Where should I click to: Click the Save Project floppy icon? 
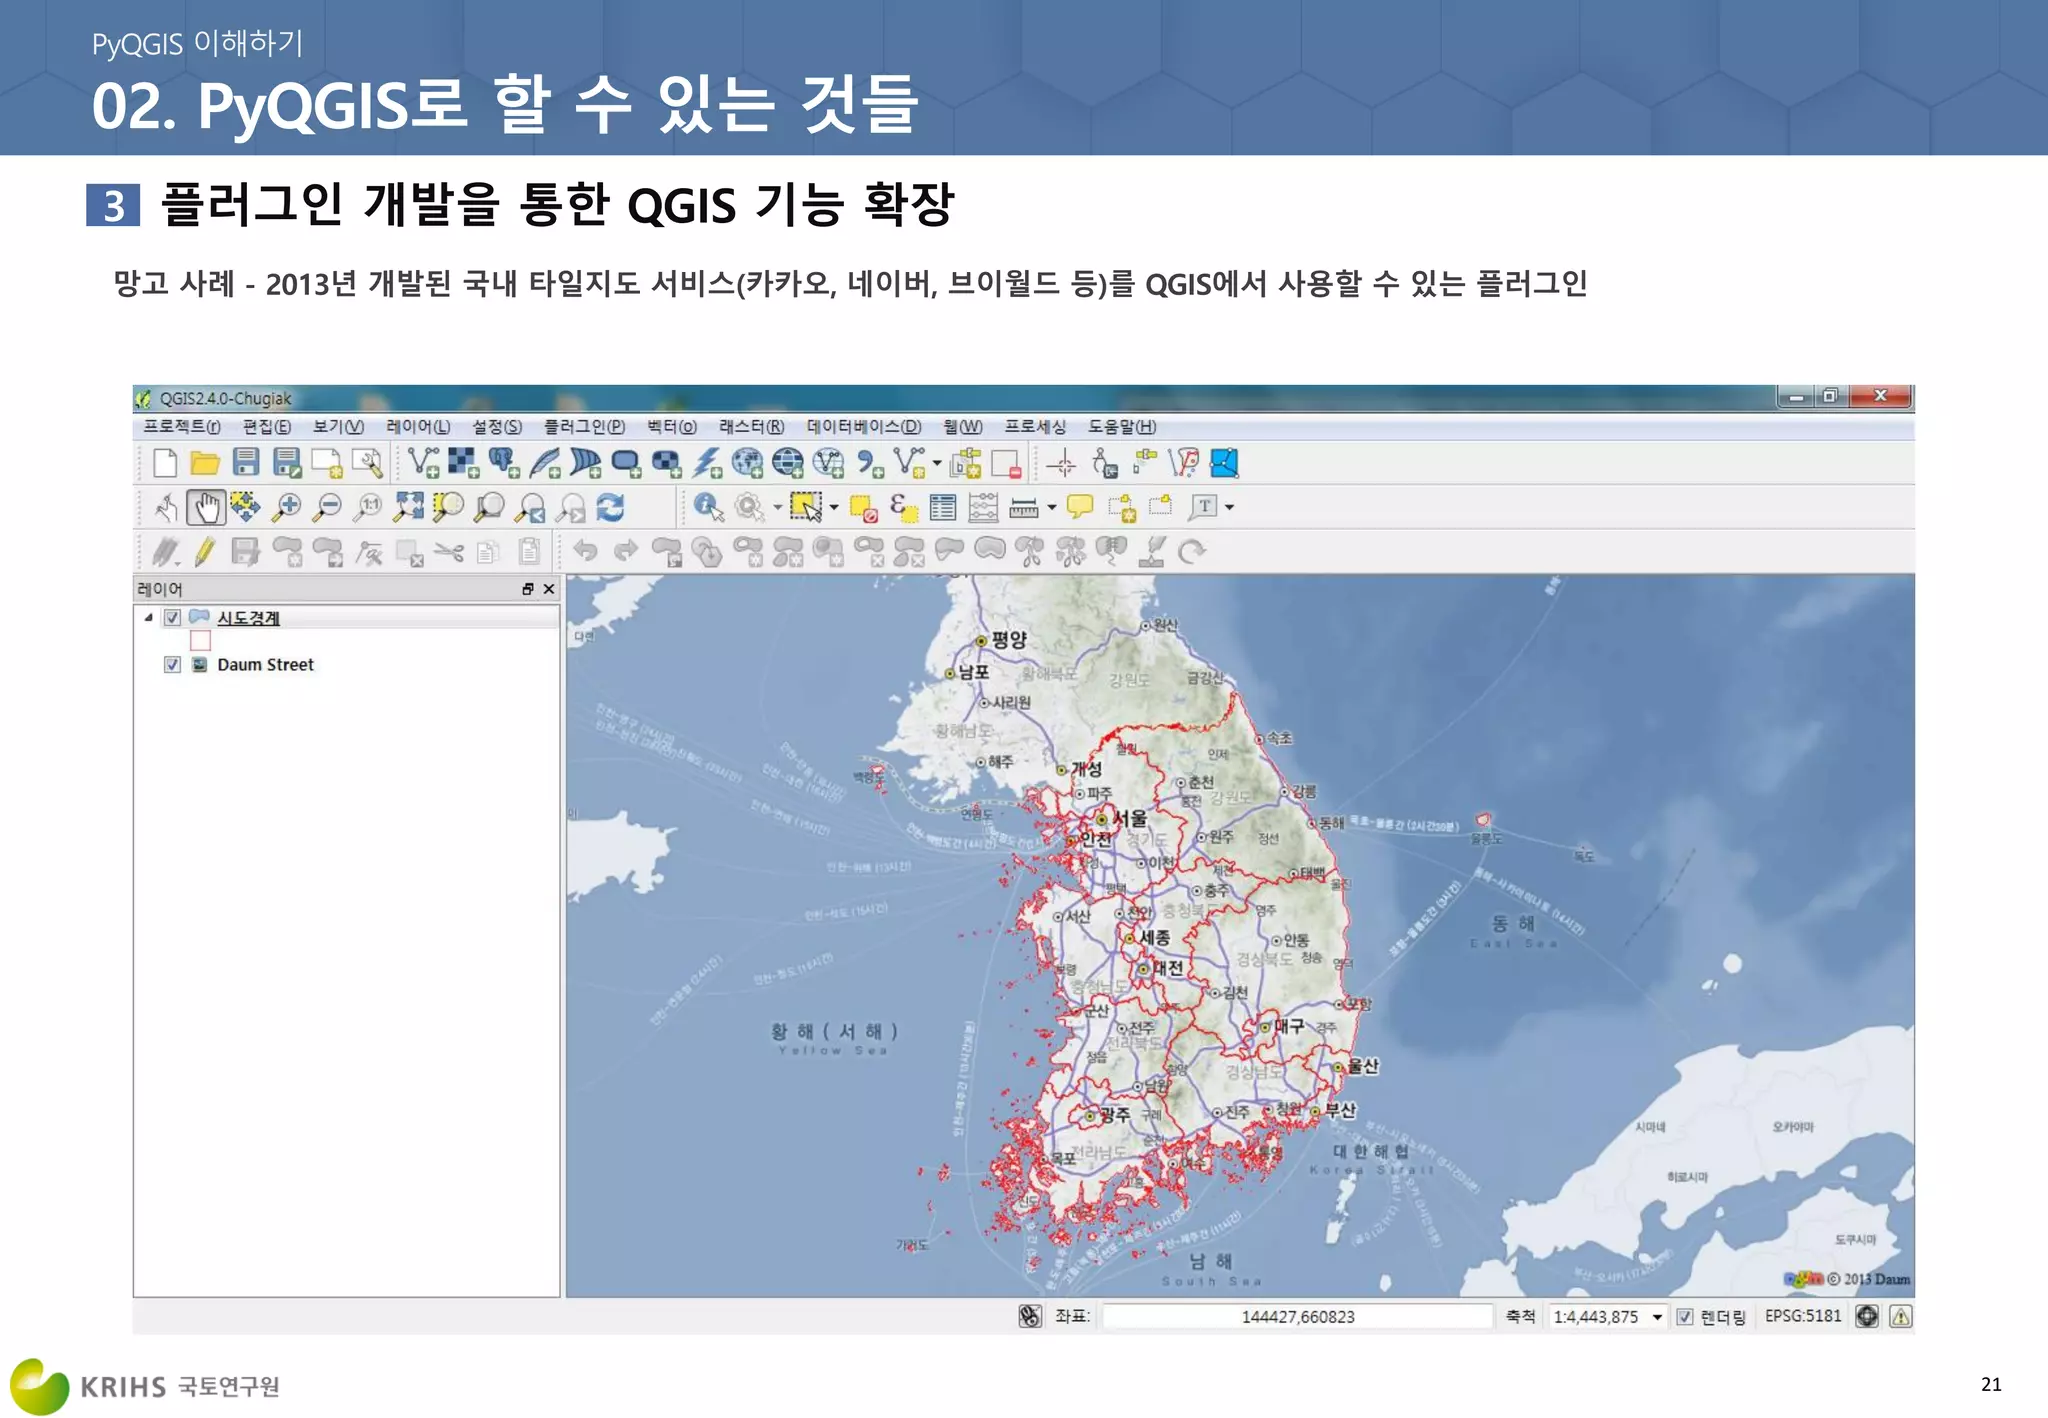[246, 463]
